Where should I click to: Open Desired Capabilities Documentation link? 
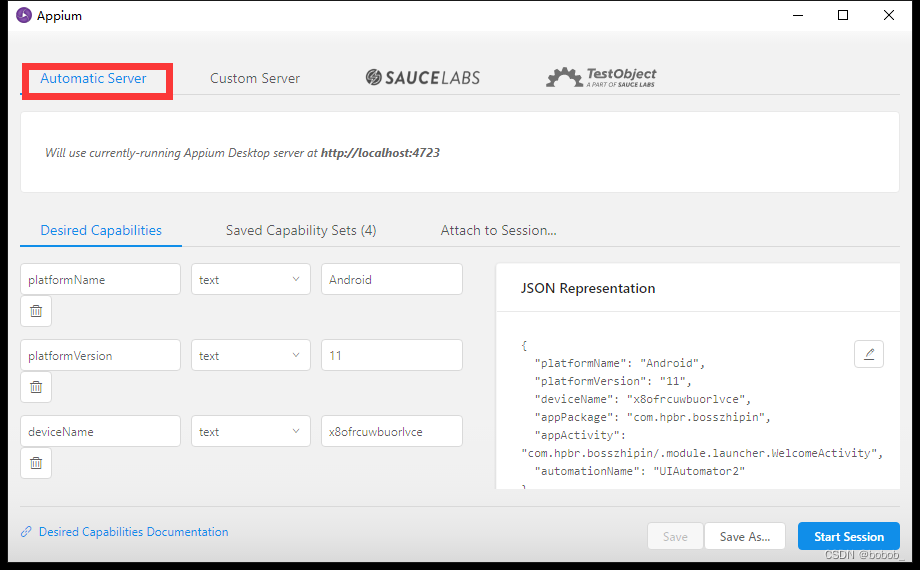click(x=133, y=532)
